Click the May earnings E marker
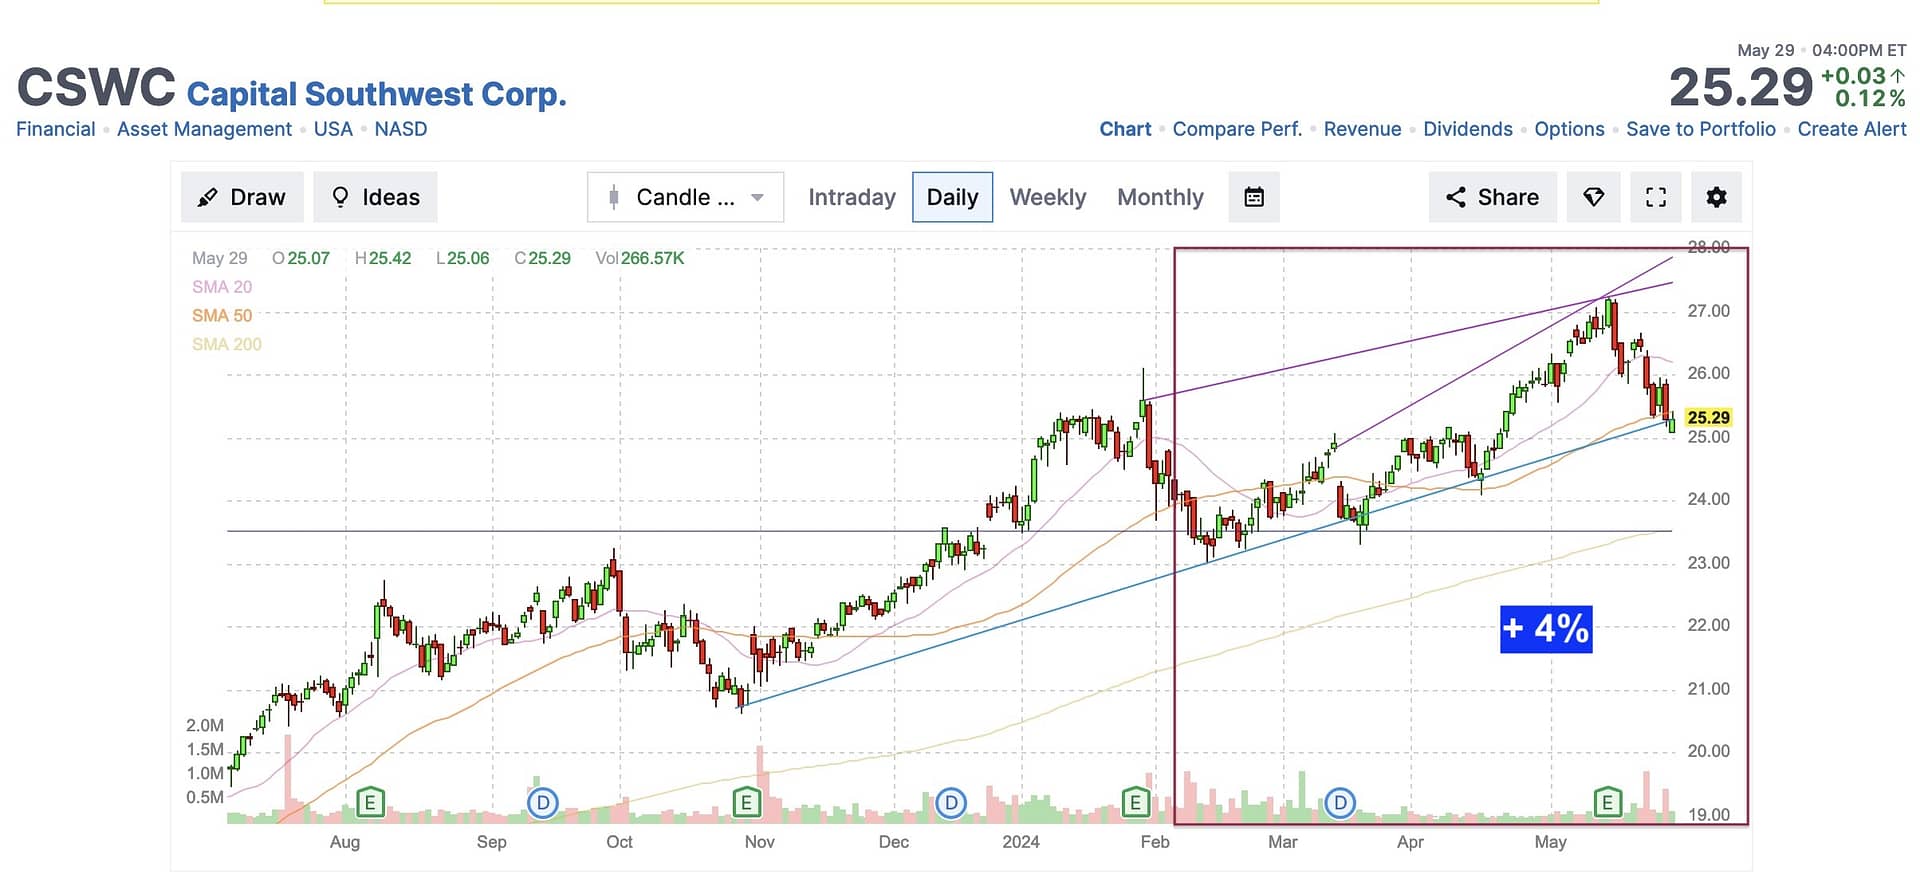 pyautogui.click(x=1607, y=802)
